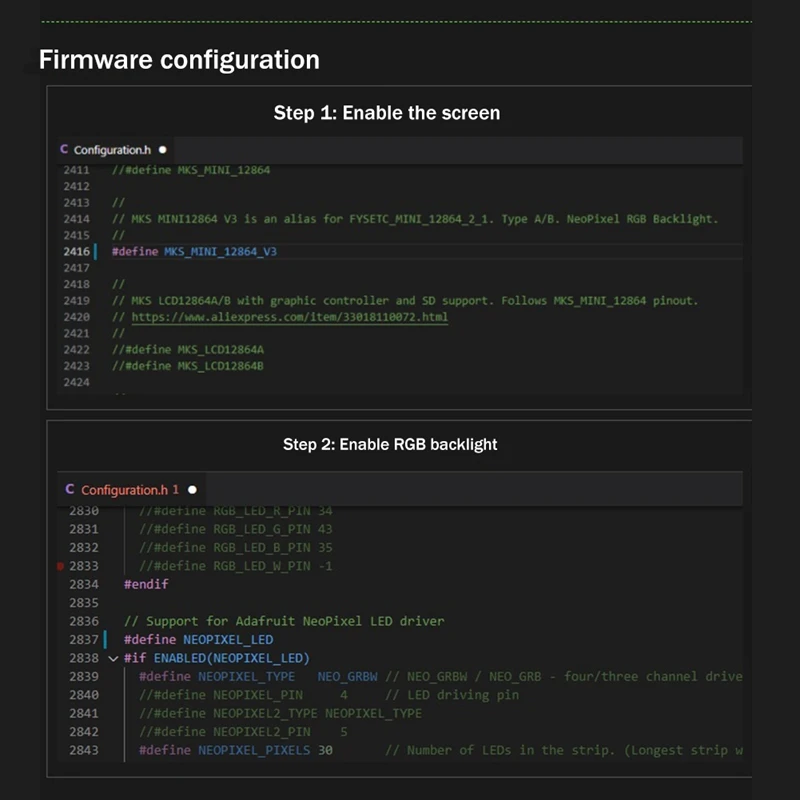Click the unsaved dot on the upper Configuration.h tab
This screenshot has height=800, width=800.
(162, 150)
